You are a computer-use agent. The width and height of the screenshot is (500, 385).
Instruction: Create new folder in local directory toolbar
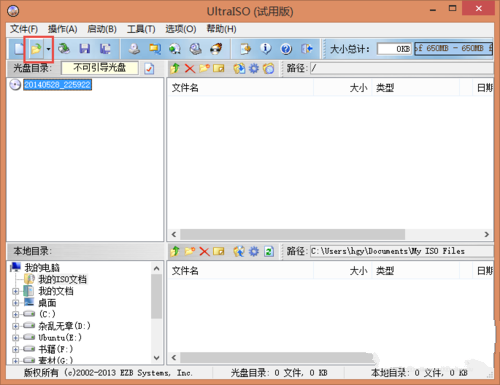click(x=190, y=251)
